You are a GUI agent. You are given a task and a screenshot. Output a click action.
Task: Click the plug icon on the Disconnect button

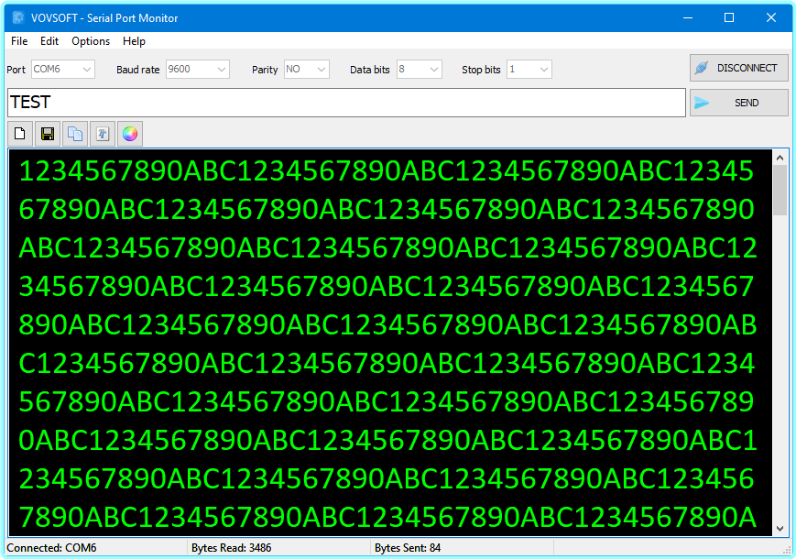pyautogui.click(x=701, y=68)
